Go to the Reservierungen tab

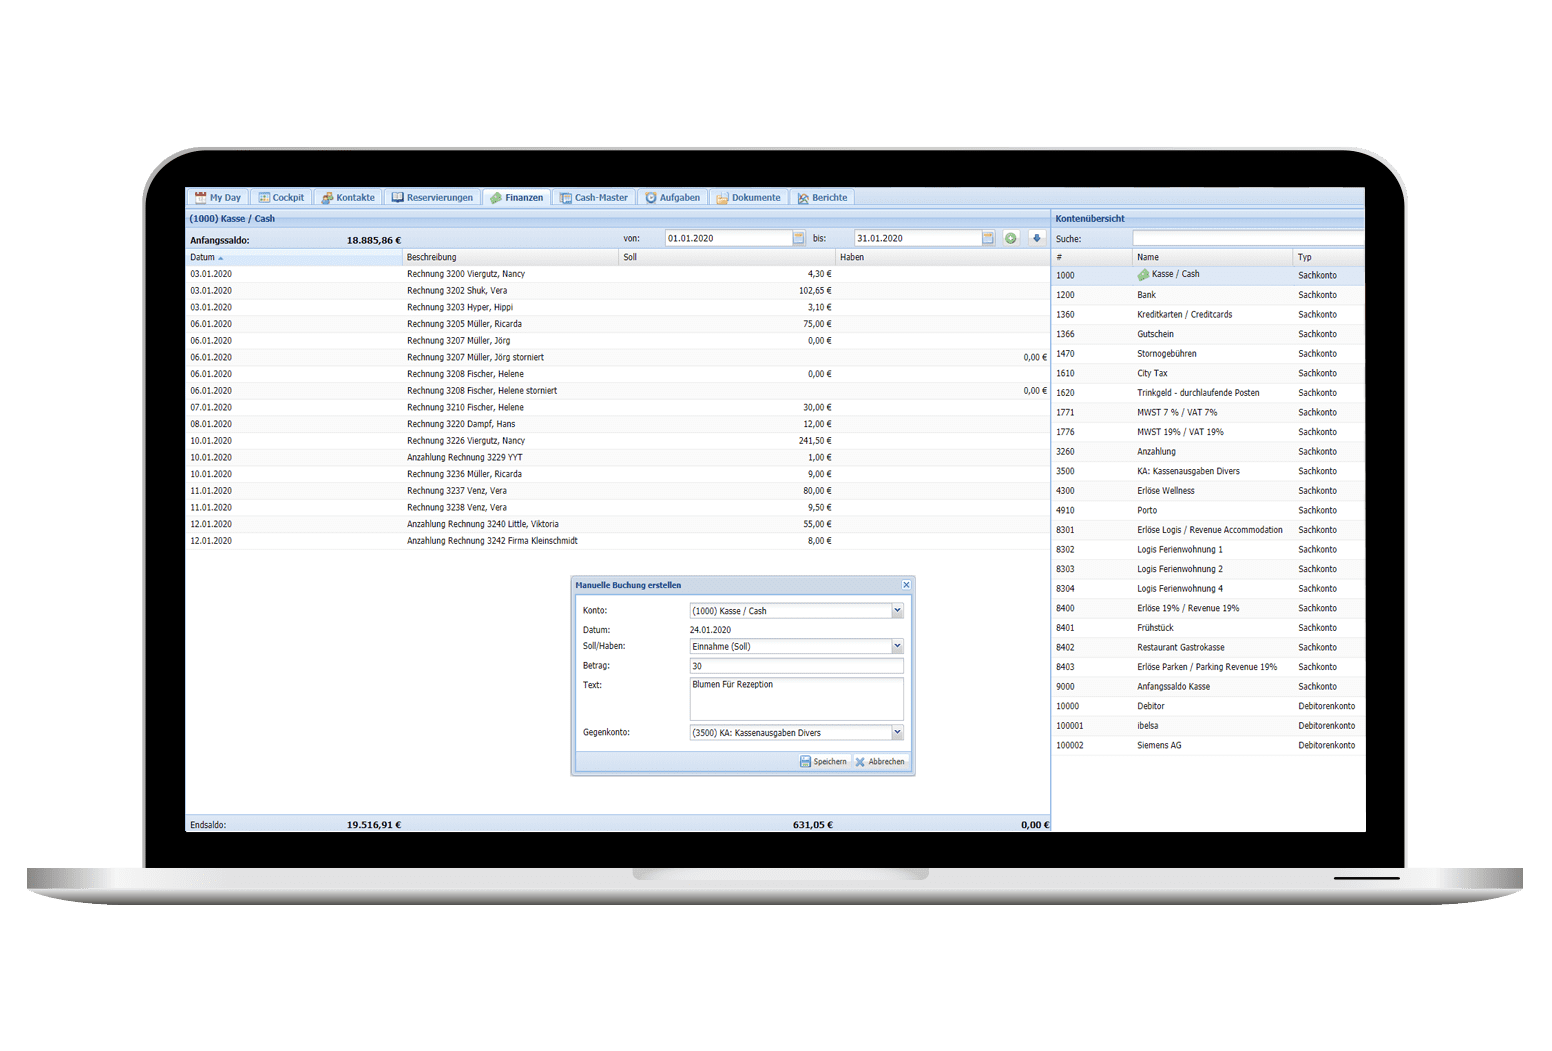point(432,198)
